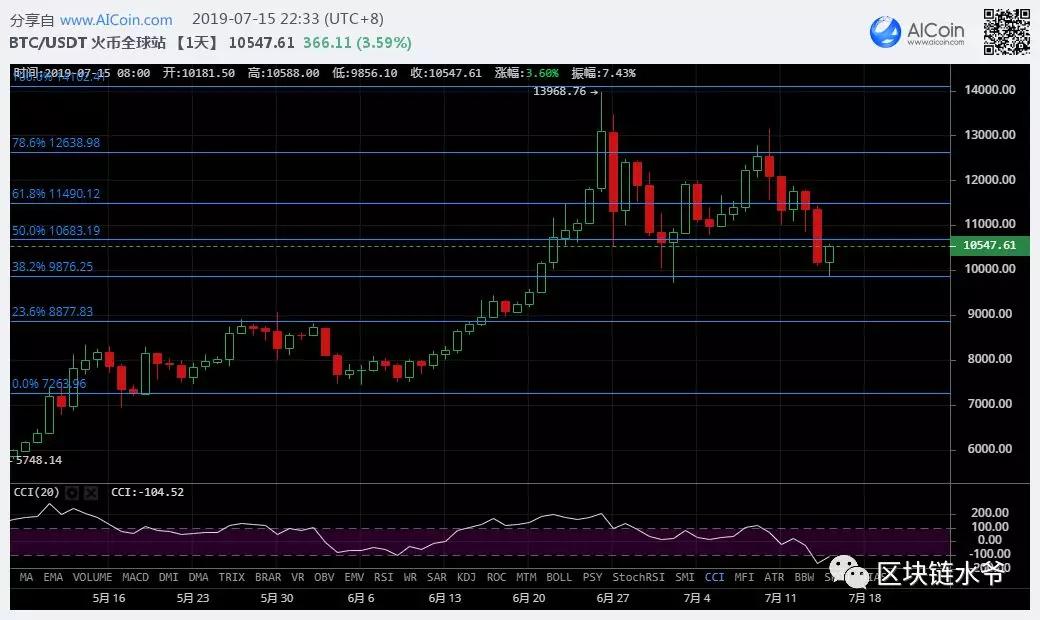Click the 50.0% 10683.19 Fibonacci label
The height and width of the screenshot is (620, 1040).
(x=56, y=231)
